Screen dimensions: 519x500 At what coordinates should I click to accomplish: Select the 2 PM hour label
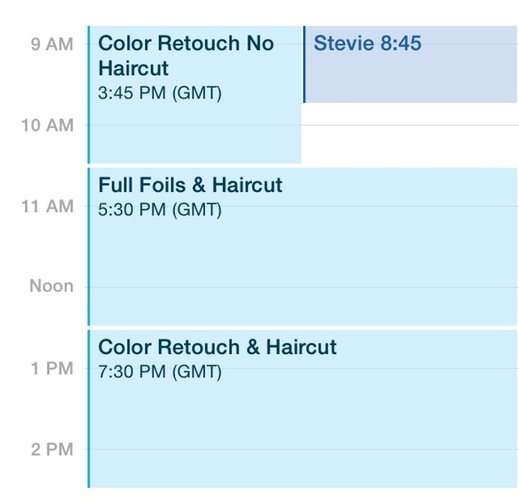(52, 449)
